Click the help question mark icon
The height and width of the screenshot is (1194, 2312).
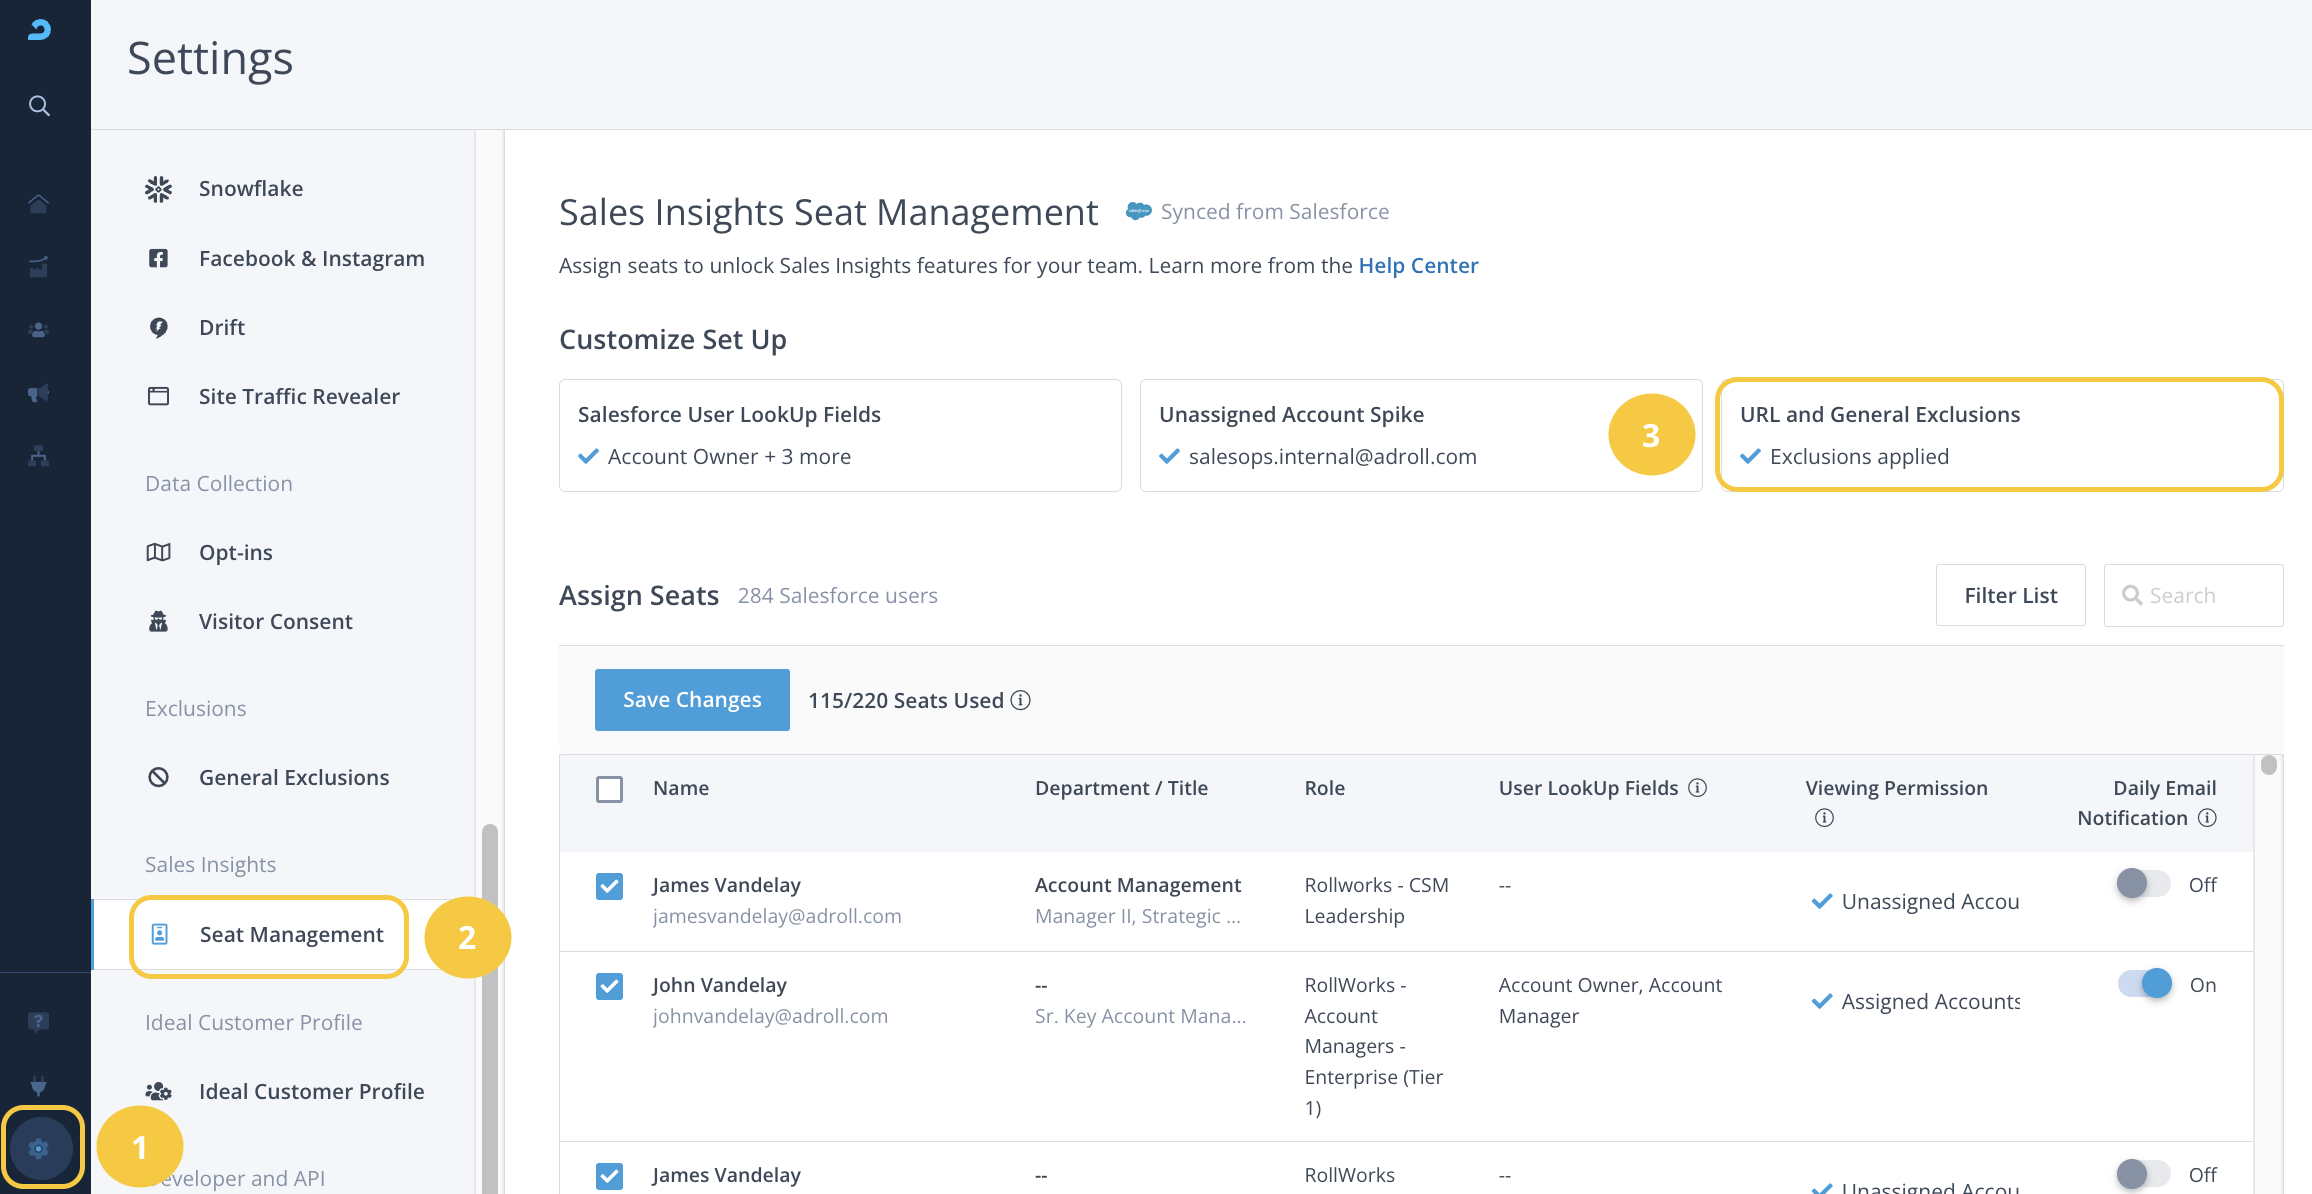click(39, 1021)
